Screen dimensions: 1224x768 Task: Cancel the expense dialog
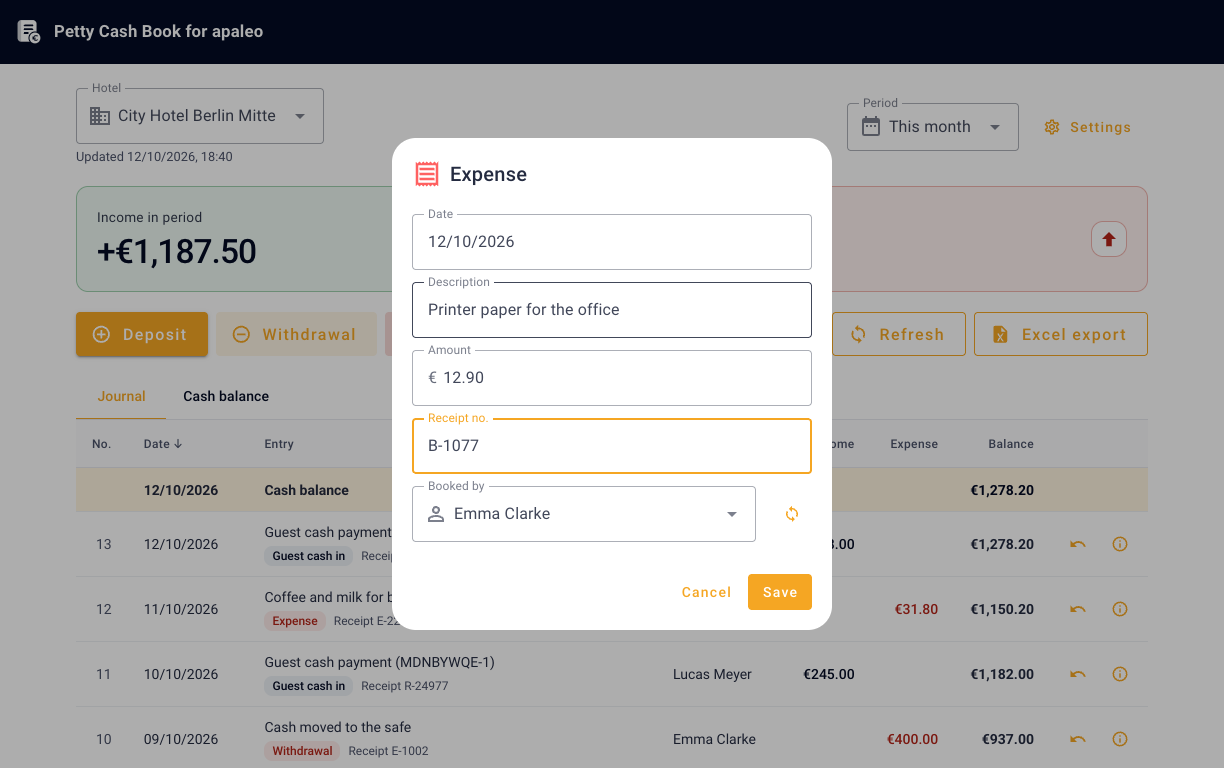point(707,592)
